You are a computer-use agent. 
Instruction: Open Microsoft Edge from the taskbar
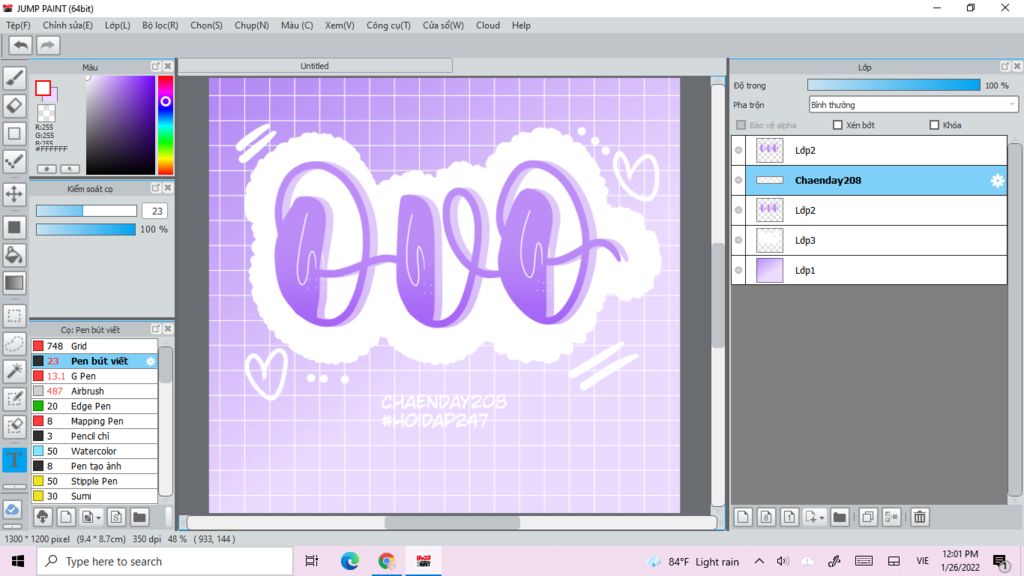point(349,561)
